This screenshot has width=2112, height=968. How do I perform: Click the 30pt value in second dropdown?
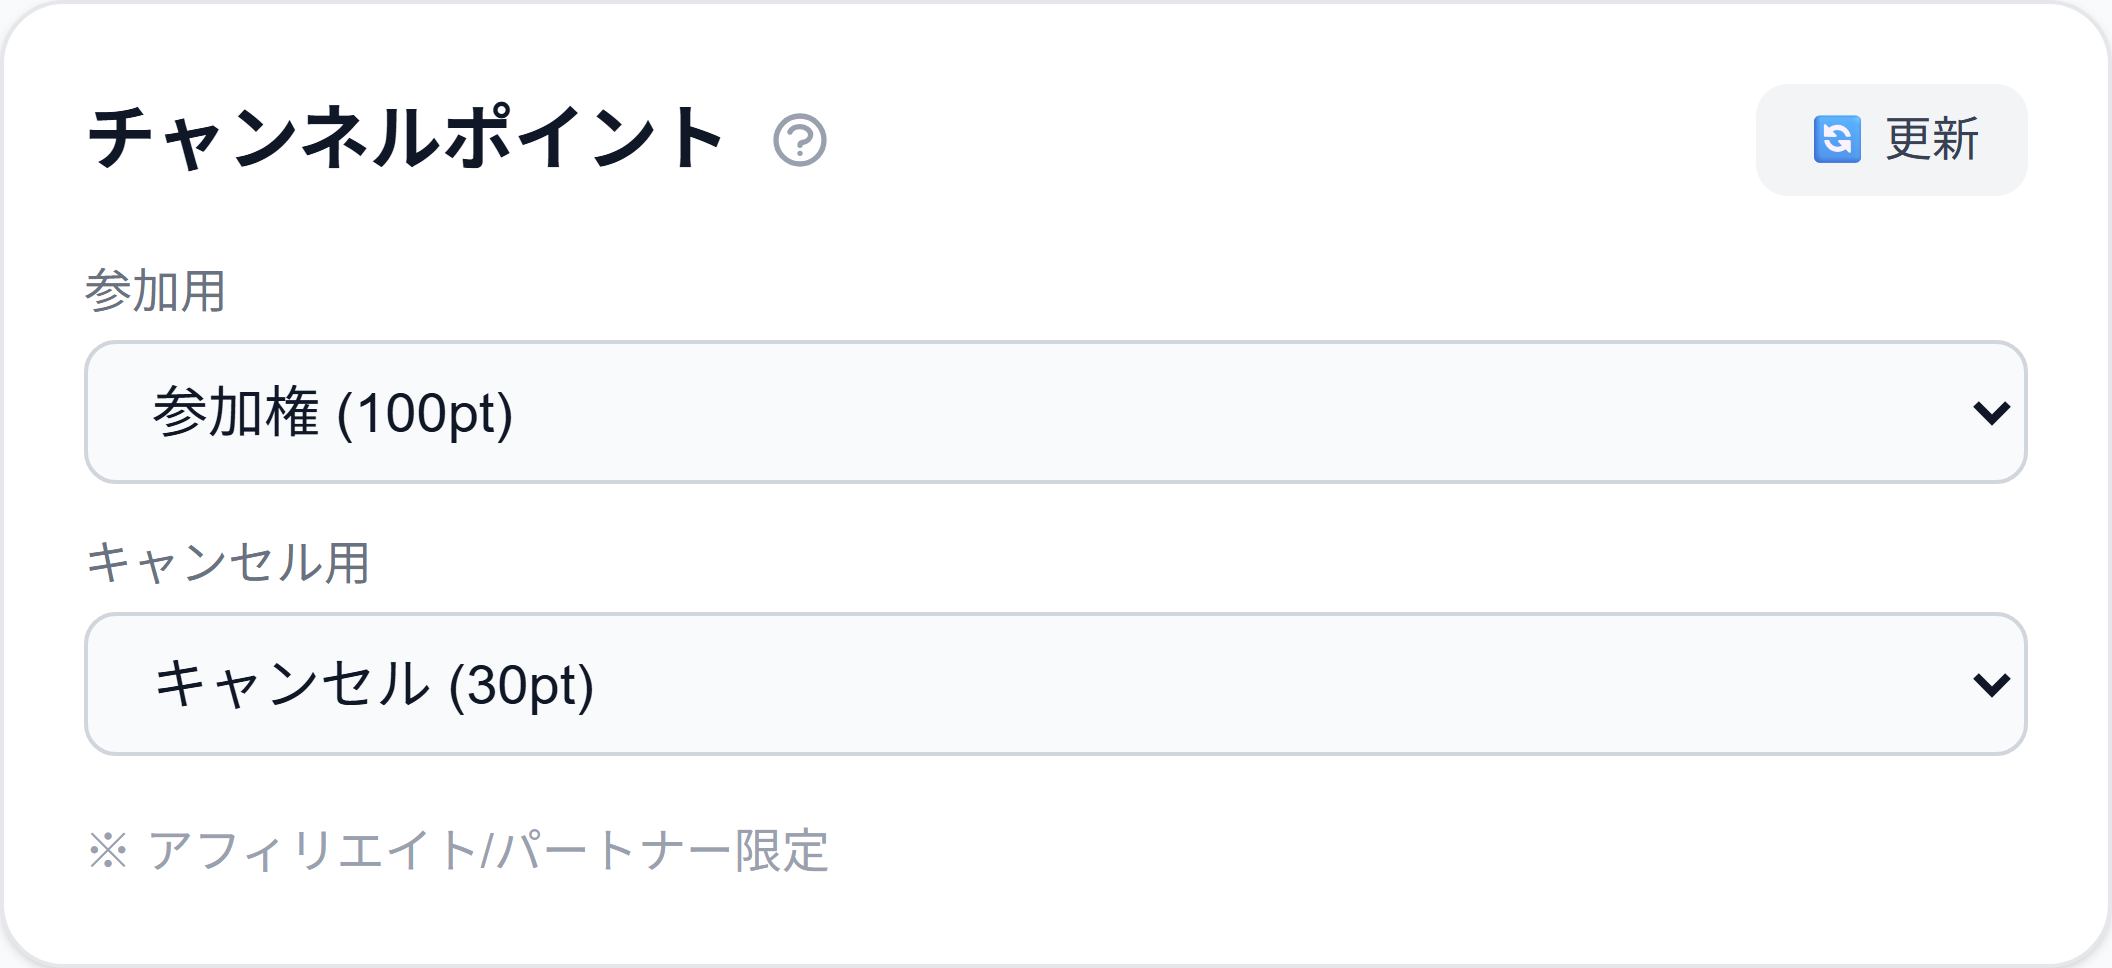point(522,686)
